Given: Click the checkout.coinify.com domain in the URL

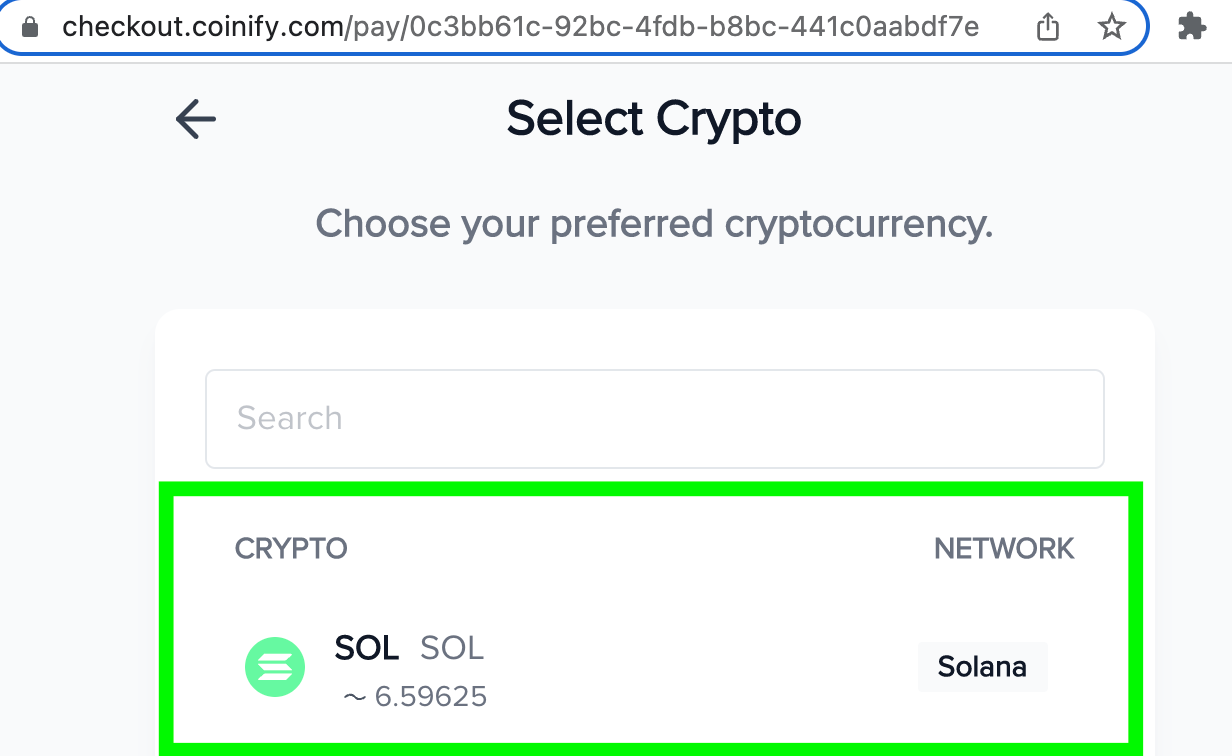Looking at the screenshot, I should click(x=203, y=27).
